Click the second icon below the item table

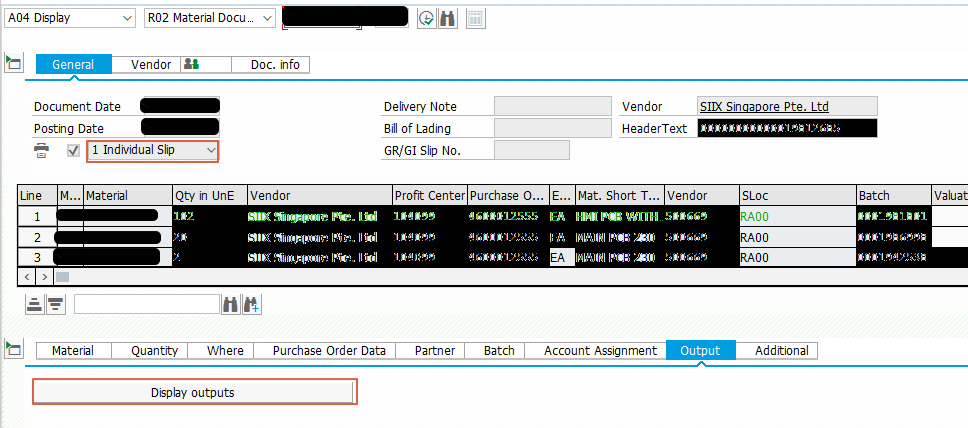pos(56,304)
